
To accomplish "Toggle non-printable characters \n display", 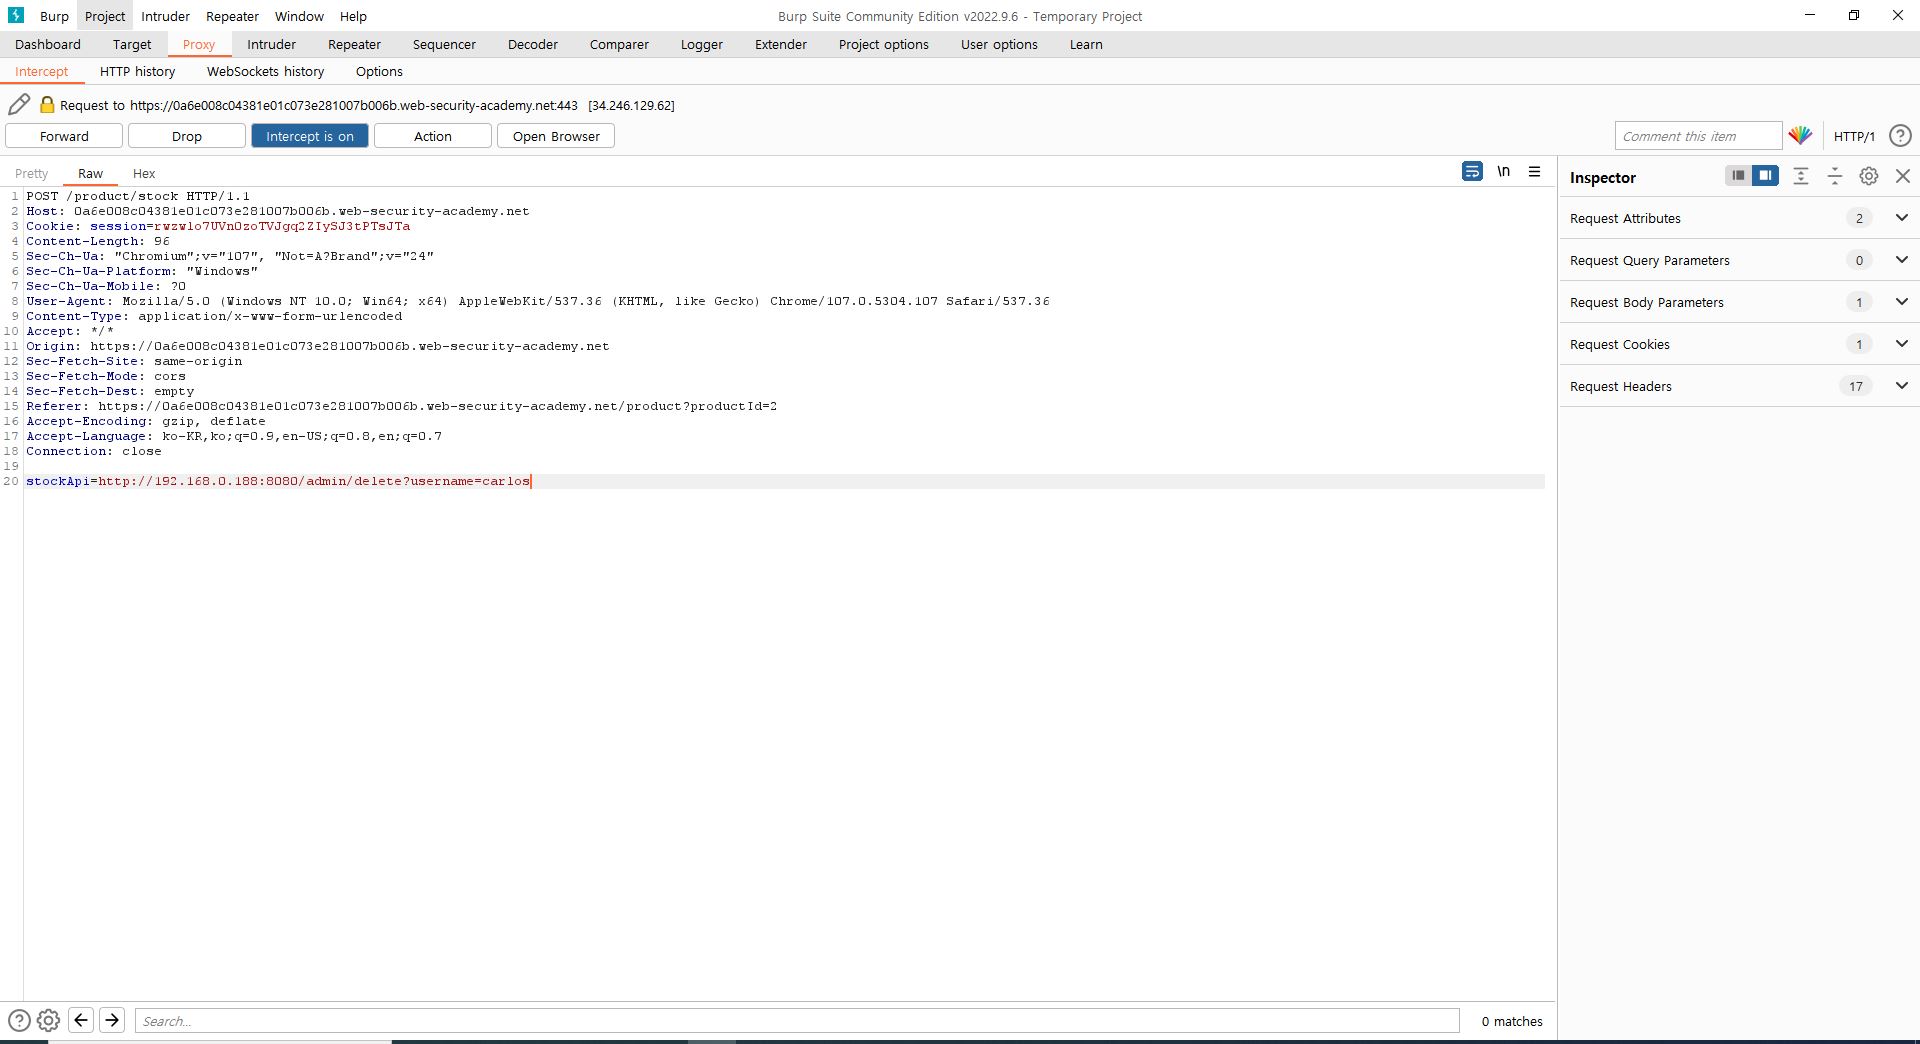I will 1503,172.
